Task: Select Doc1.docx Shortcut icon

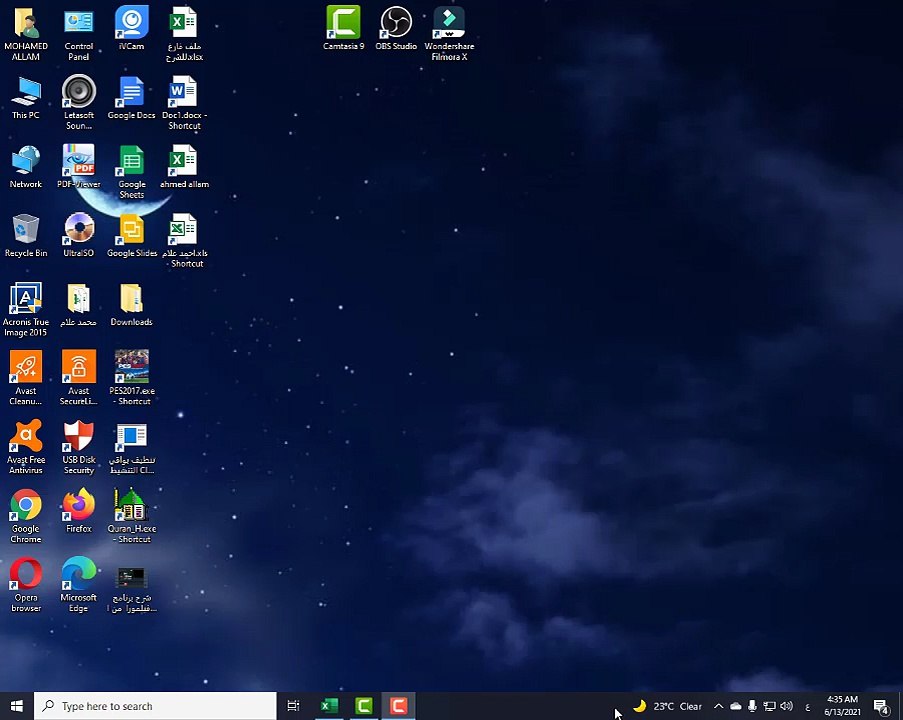Action: point(184,103)
